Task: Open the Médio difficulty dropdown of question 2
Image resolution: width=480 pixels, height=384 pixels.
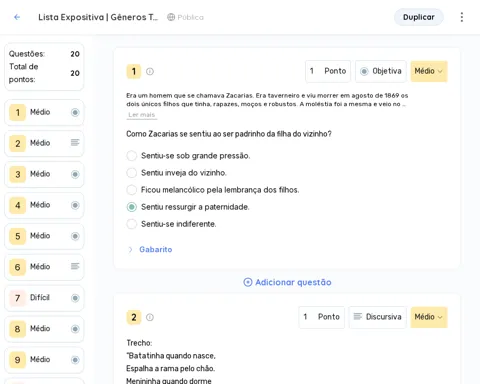Action: (x=429, y=317)
